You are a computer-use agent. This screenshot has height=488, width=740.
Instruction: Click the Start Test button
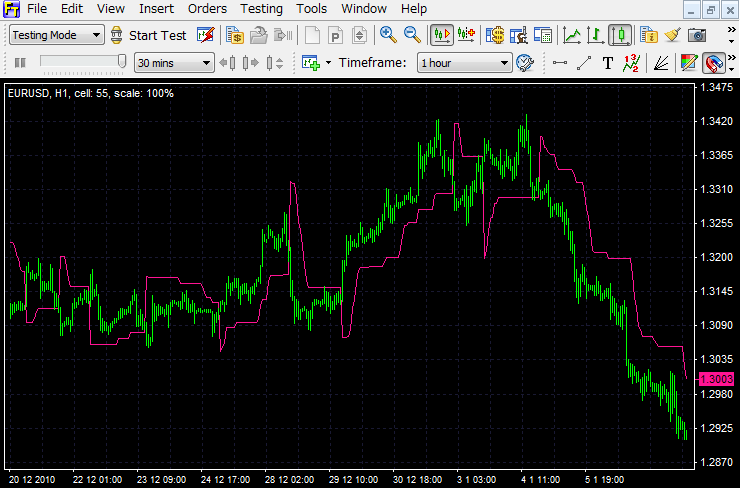[x=149, y=35]
